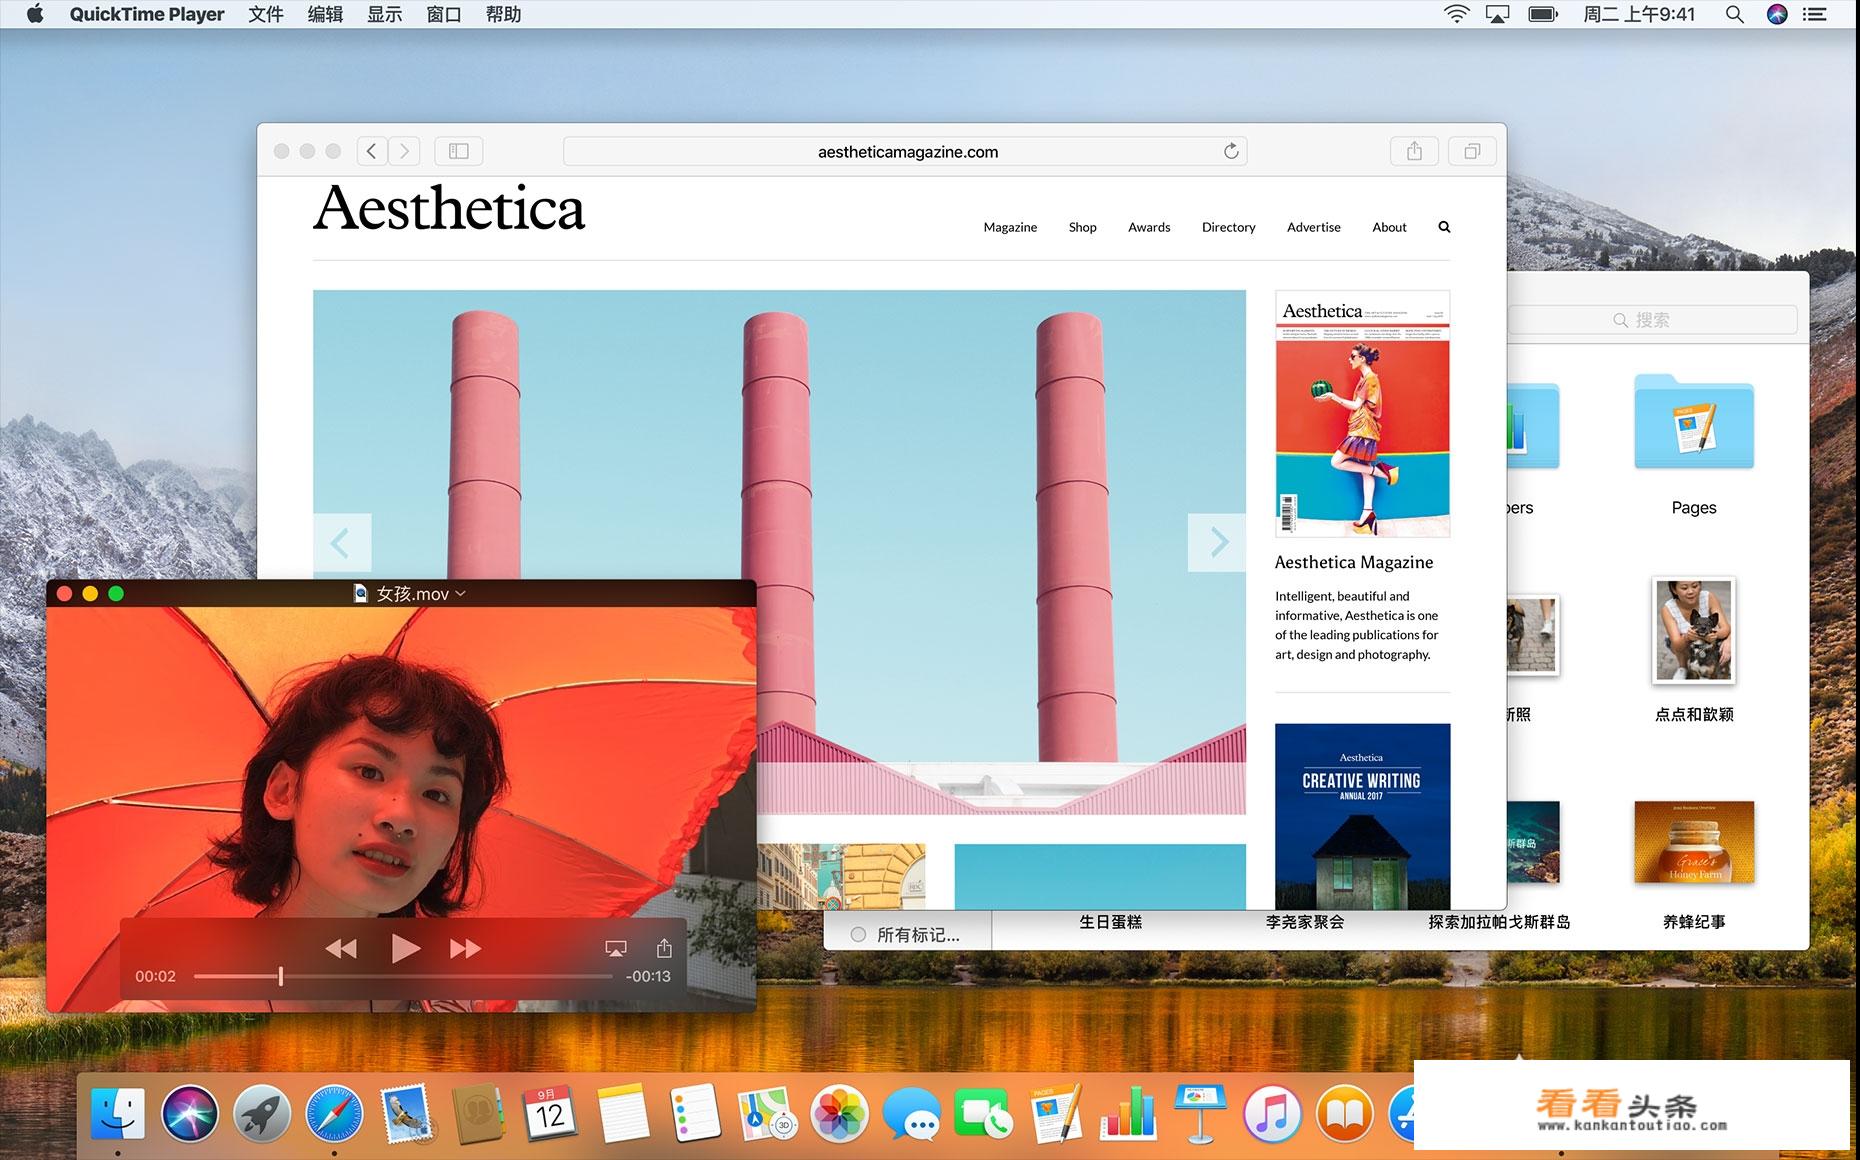Open the QuickTime Player application menu
1860x1160 pixels.
coord(147,14)
